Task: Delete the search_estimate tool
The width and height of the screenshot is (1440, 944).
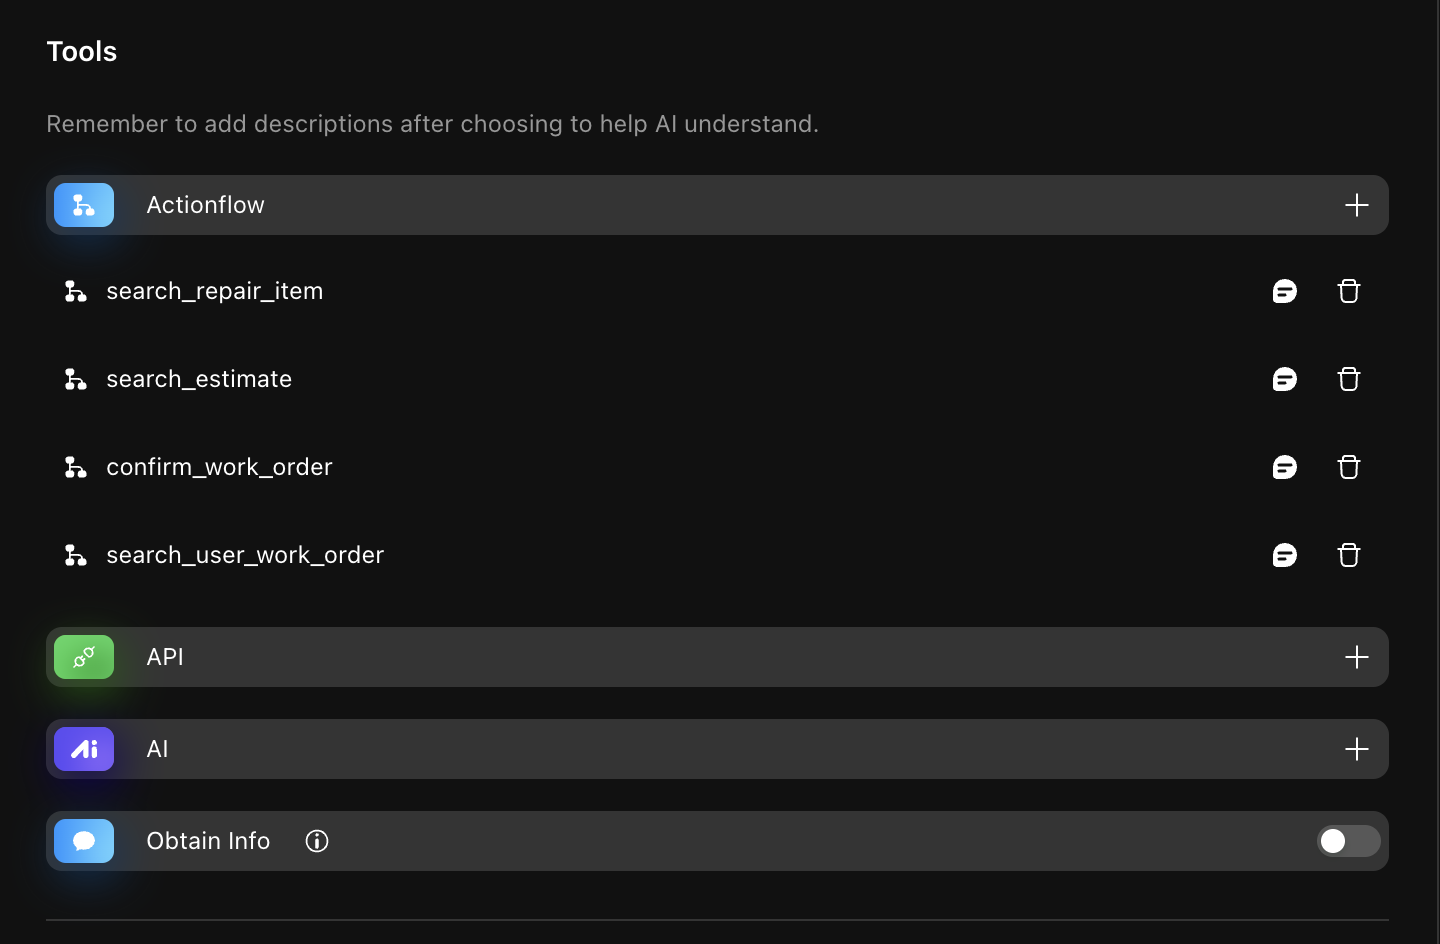Action: (1349, 379)
